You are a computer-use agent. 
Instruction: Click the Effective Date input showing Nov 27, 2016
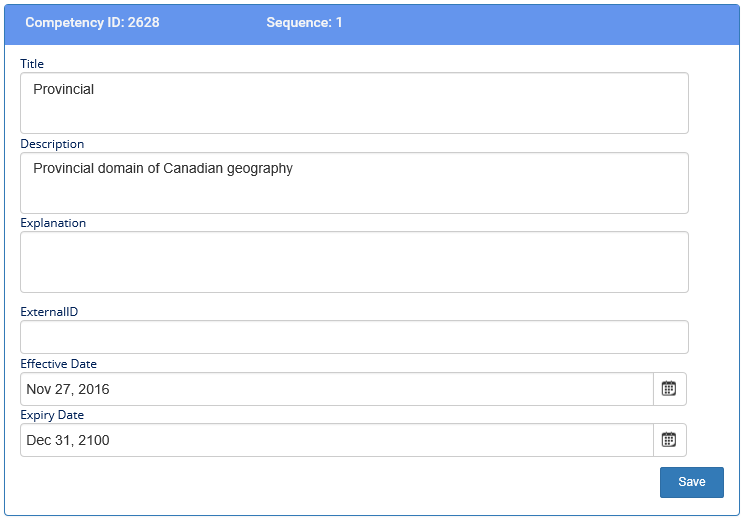(336, 389)
